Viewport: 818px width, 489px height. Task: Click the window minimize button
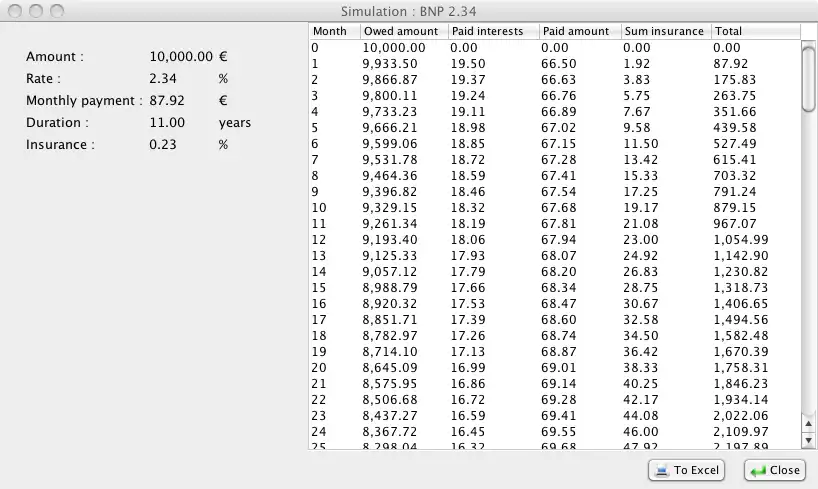pos(36,11)
